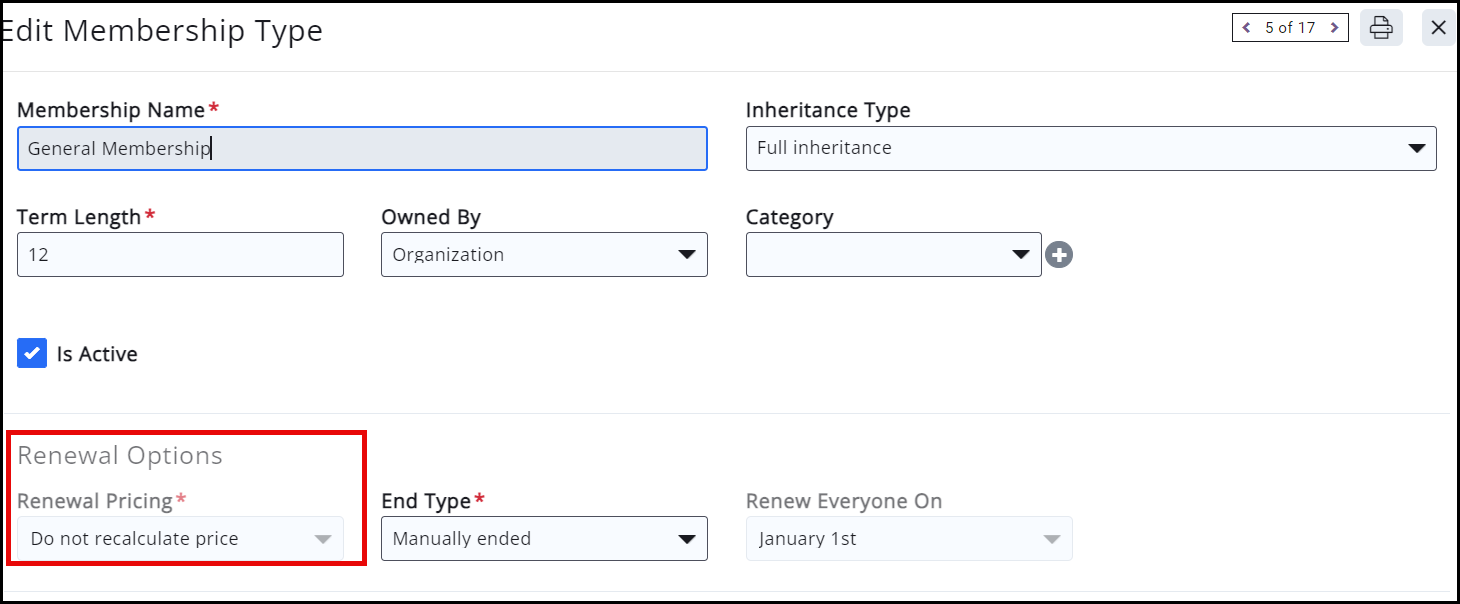Open the Renewal Pricing dropdown
The image size is (1460, 604).
(x=180, y=539)
